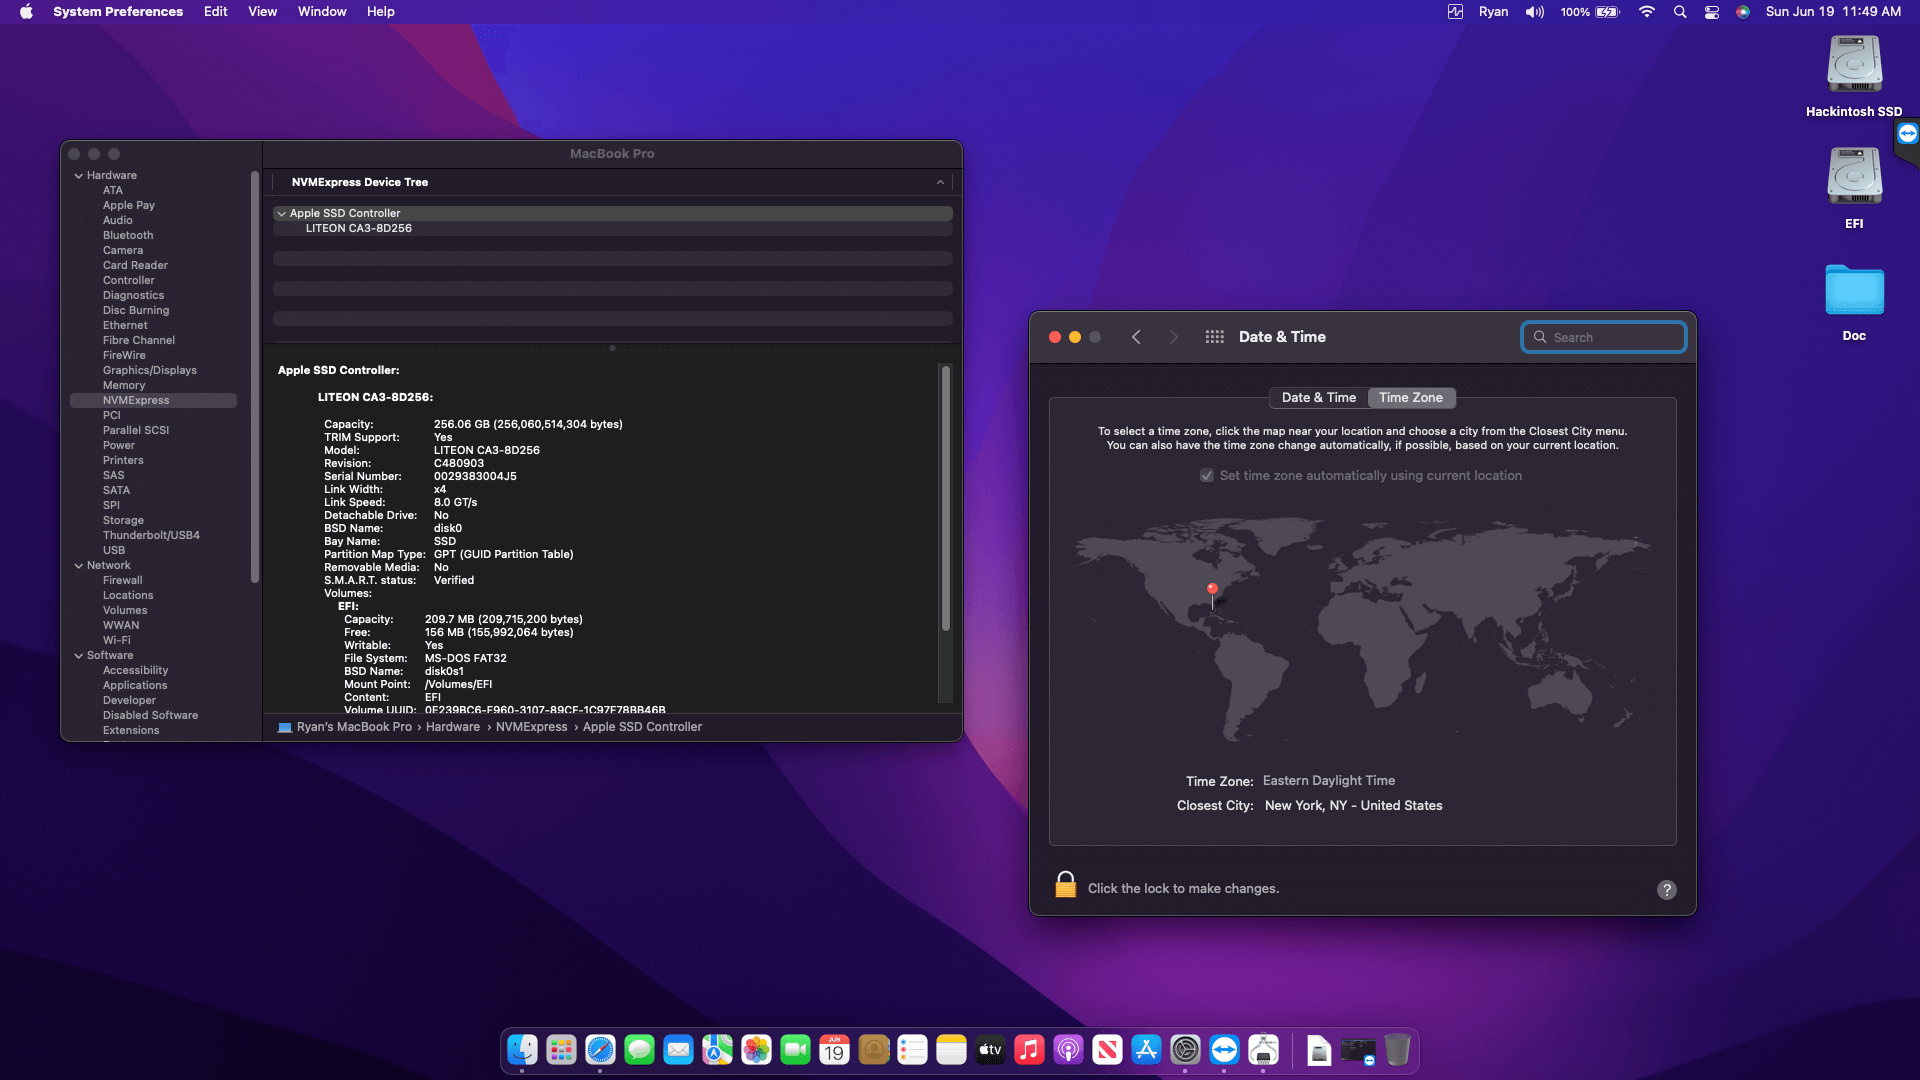Open Podcasts app in dock
Viewport: 1920px width, 1080px height.
click(x=1068, y=1050)
